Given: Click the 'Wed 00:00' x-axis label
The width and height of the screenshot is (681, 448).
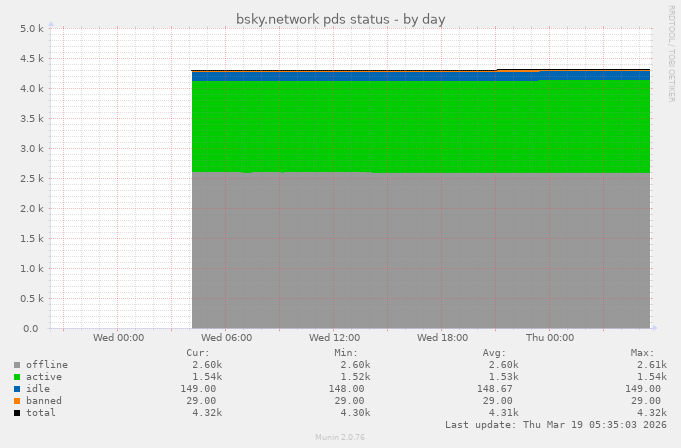Looking at the screenshot, I should pos(119,338).
